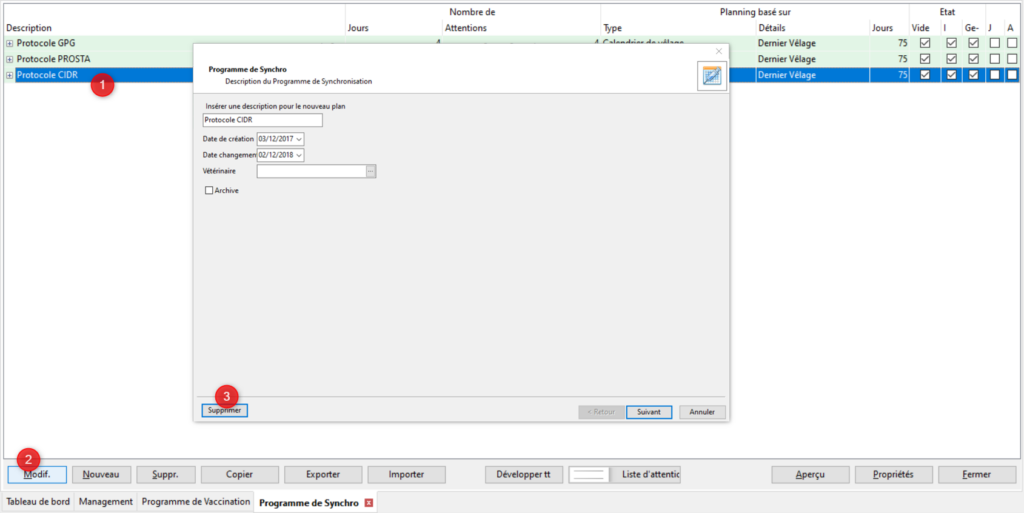Click the synchro program calendar icon in dialog

(711, 77)
